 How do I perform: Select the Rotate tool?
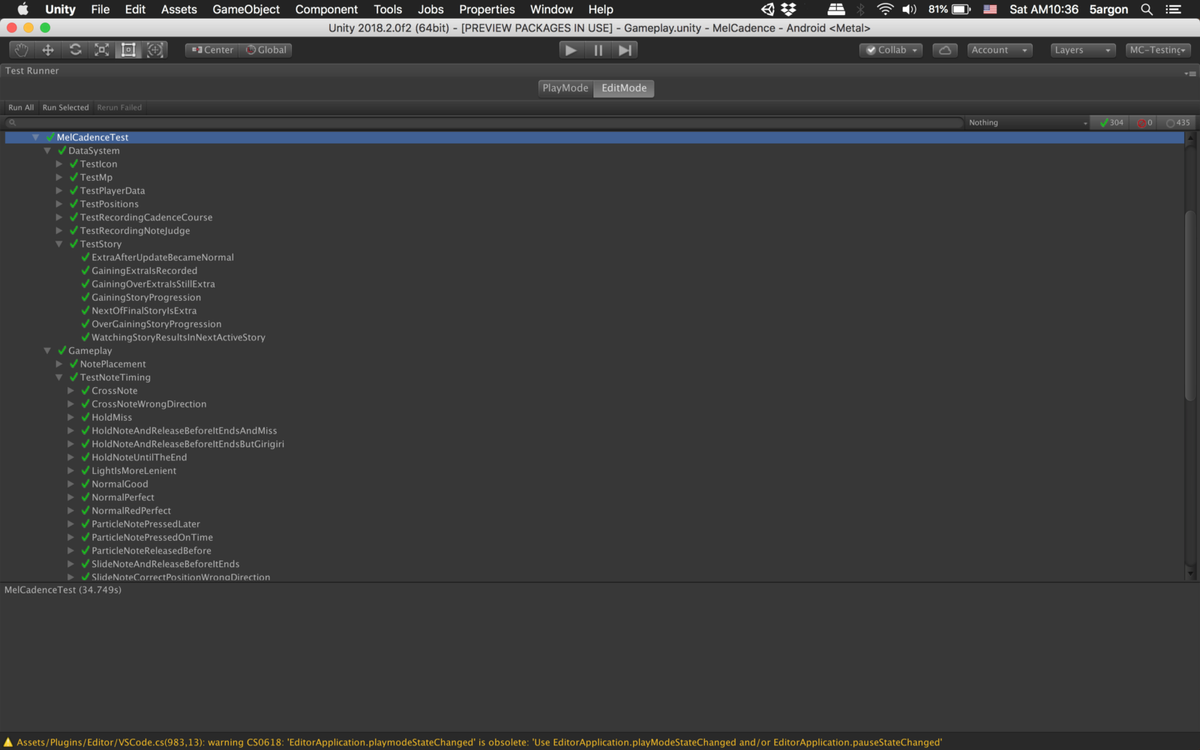[x=75, y=50]
